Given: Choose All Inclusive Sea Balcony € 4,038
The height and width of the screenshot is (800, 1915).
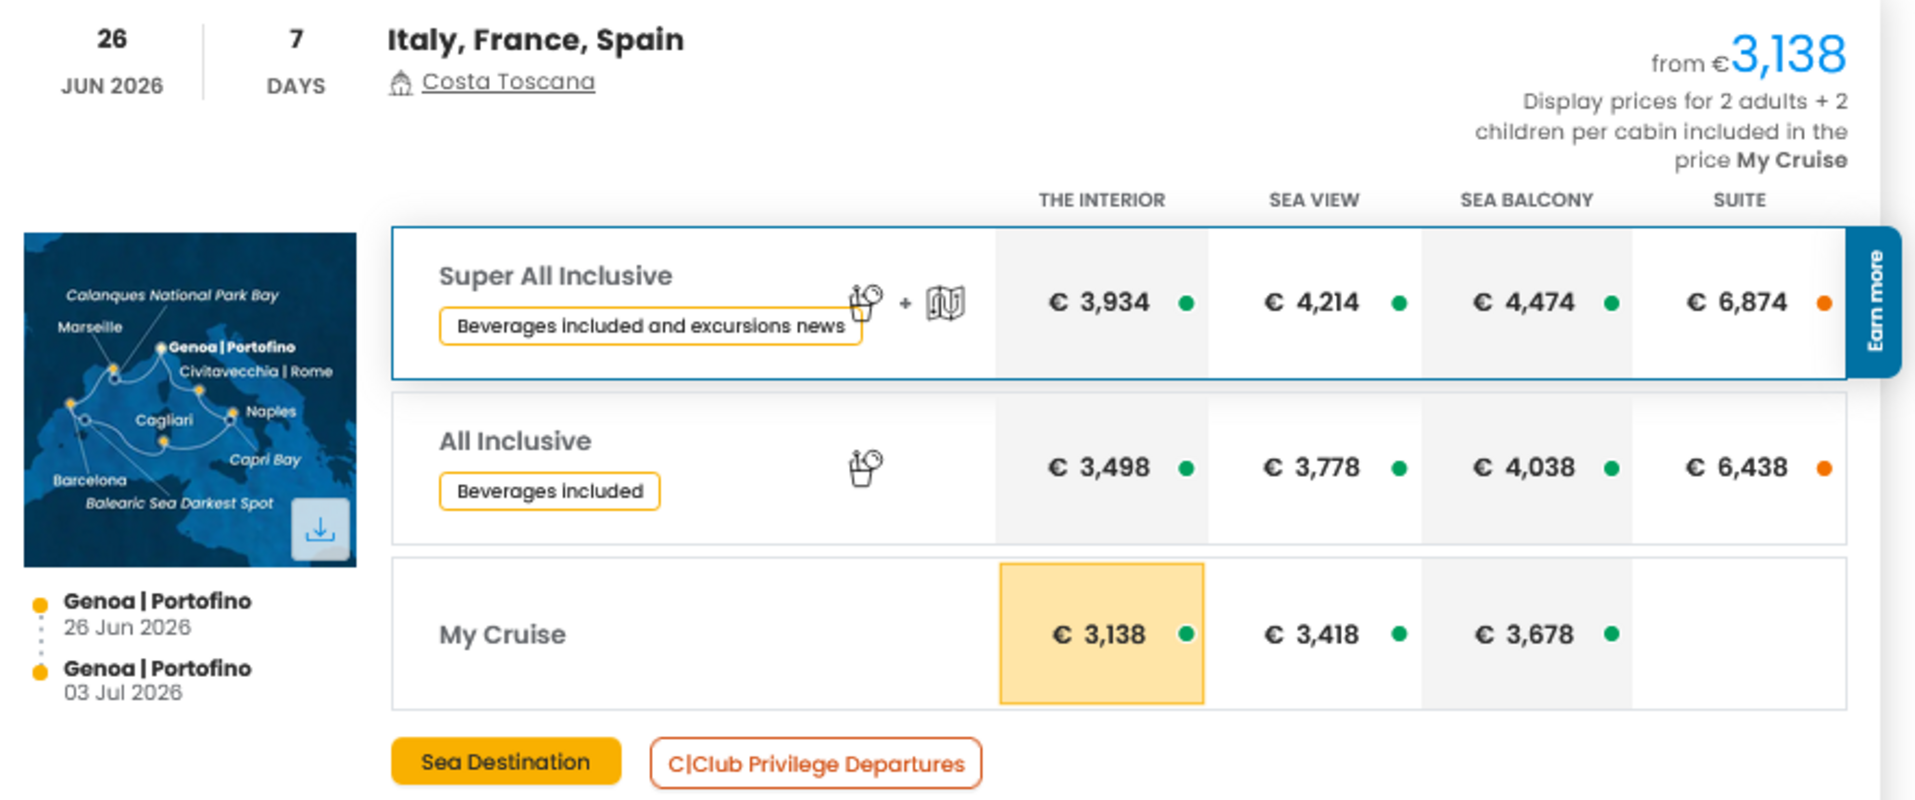Looking at the screenshot, I should pyautogui.click(x=1524, y=468).
